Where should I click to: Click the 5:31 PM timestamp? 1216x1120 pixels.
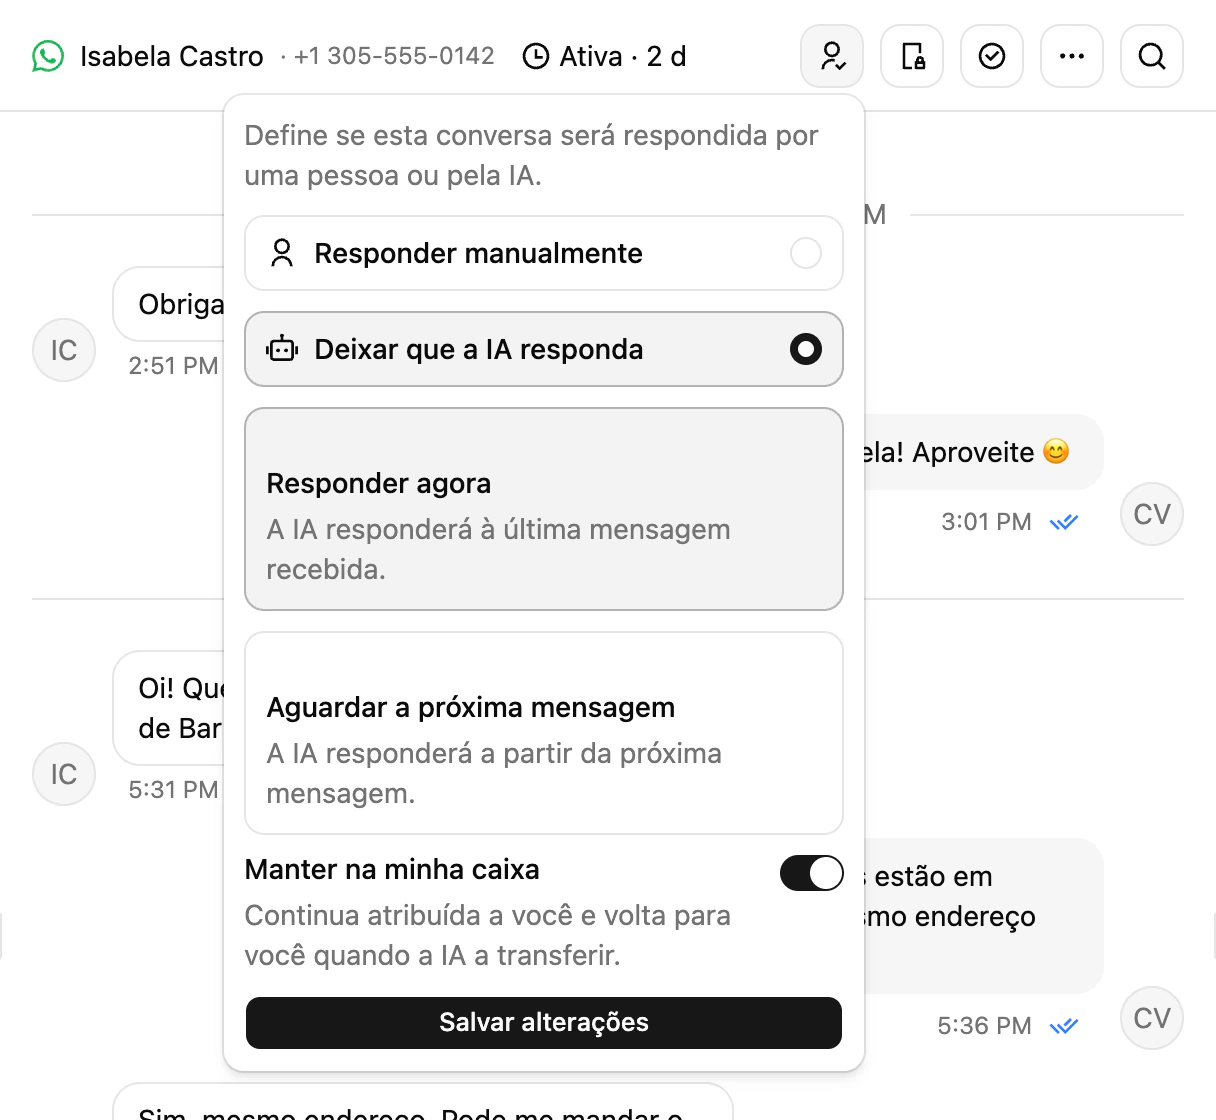173,790
